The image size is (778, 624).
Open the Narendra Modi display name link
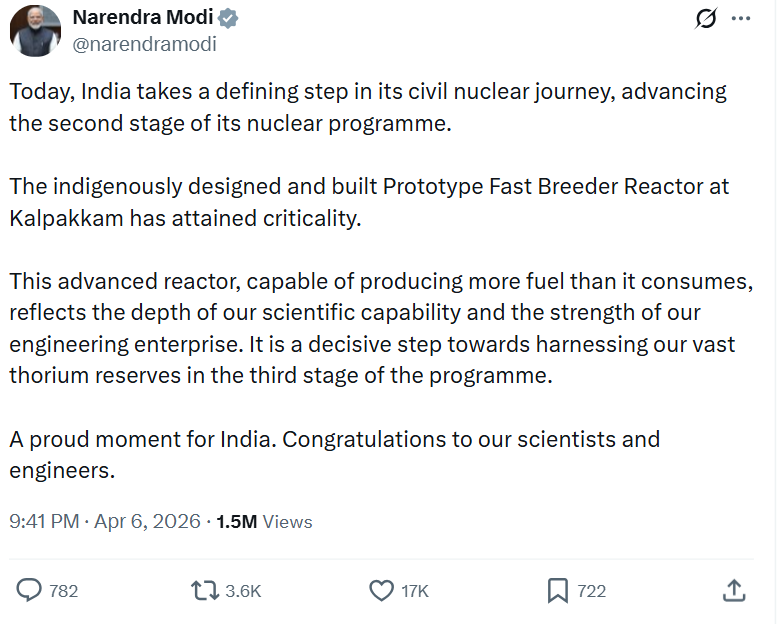pyautogui.click(x=143, y=17)
